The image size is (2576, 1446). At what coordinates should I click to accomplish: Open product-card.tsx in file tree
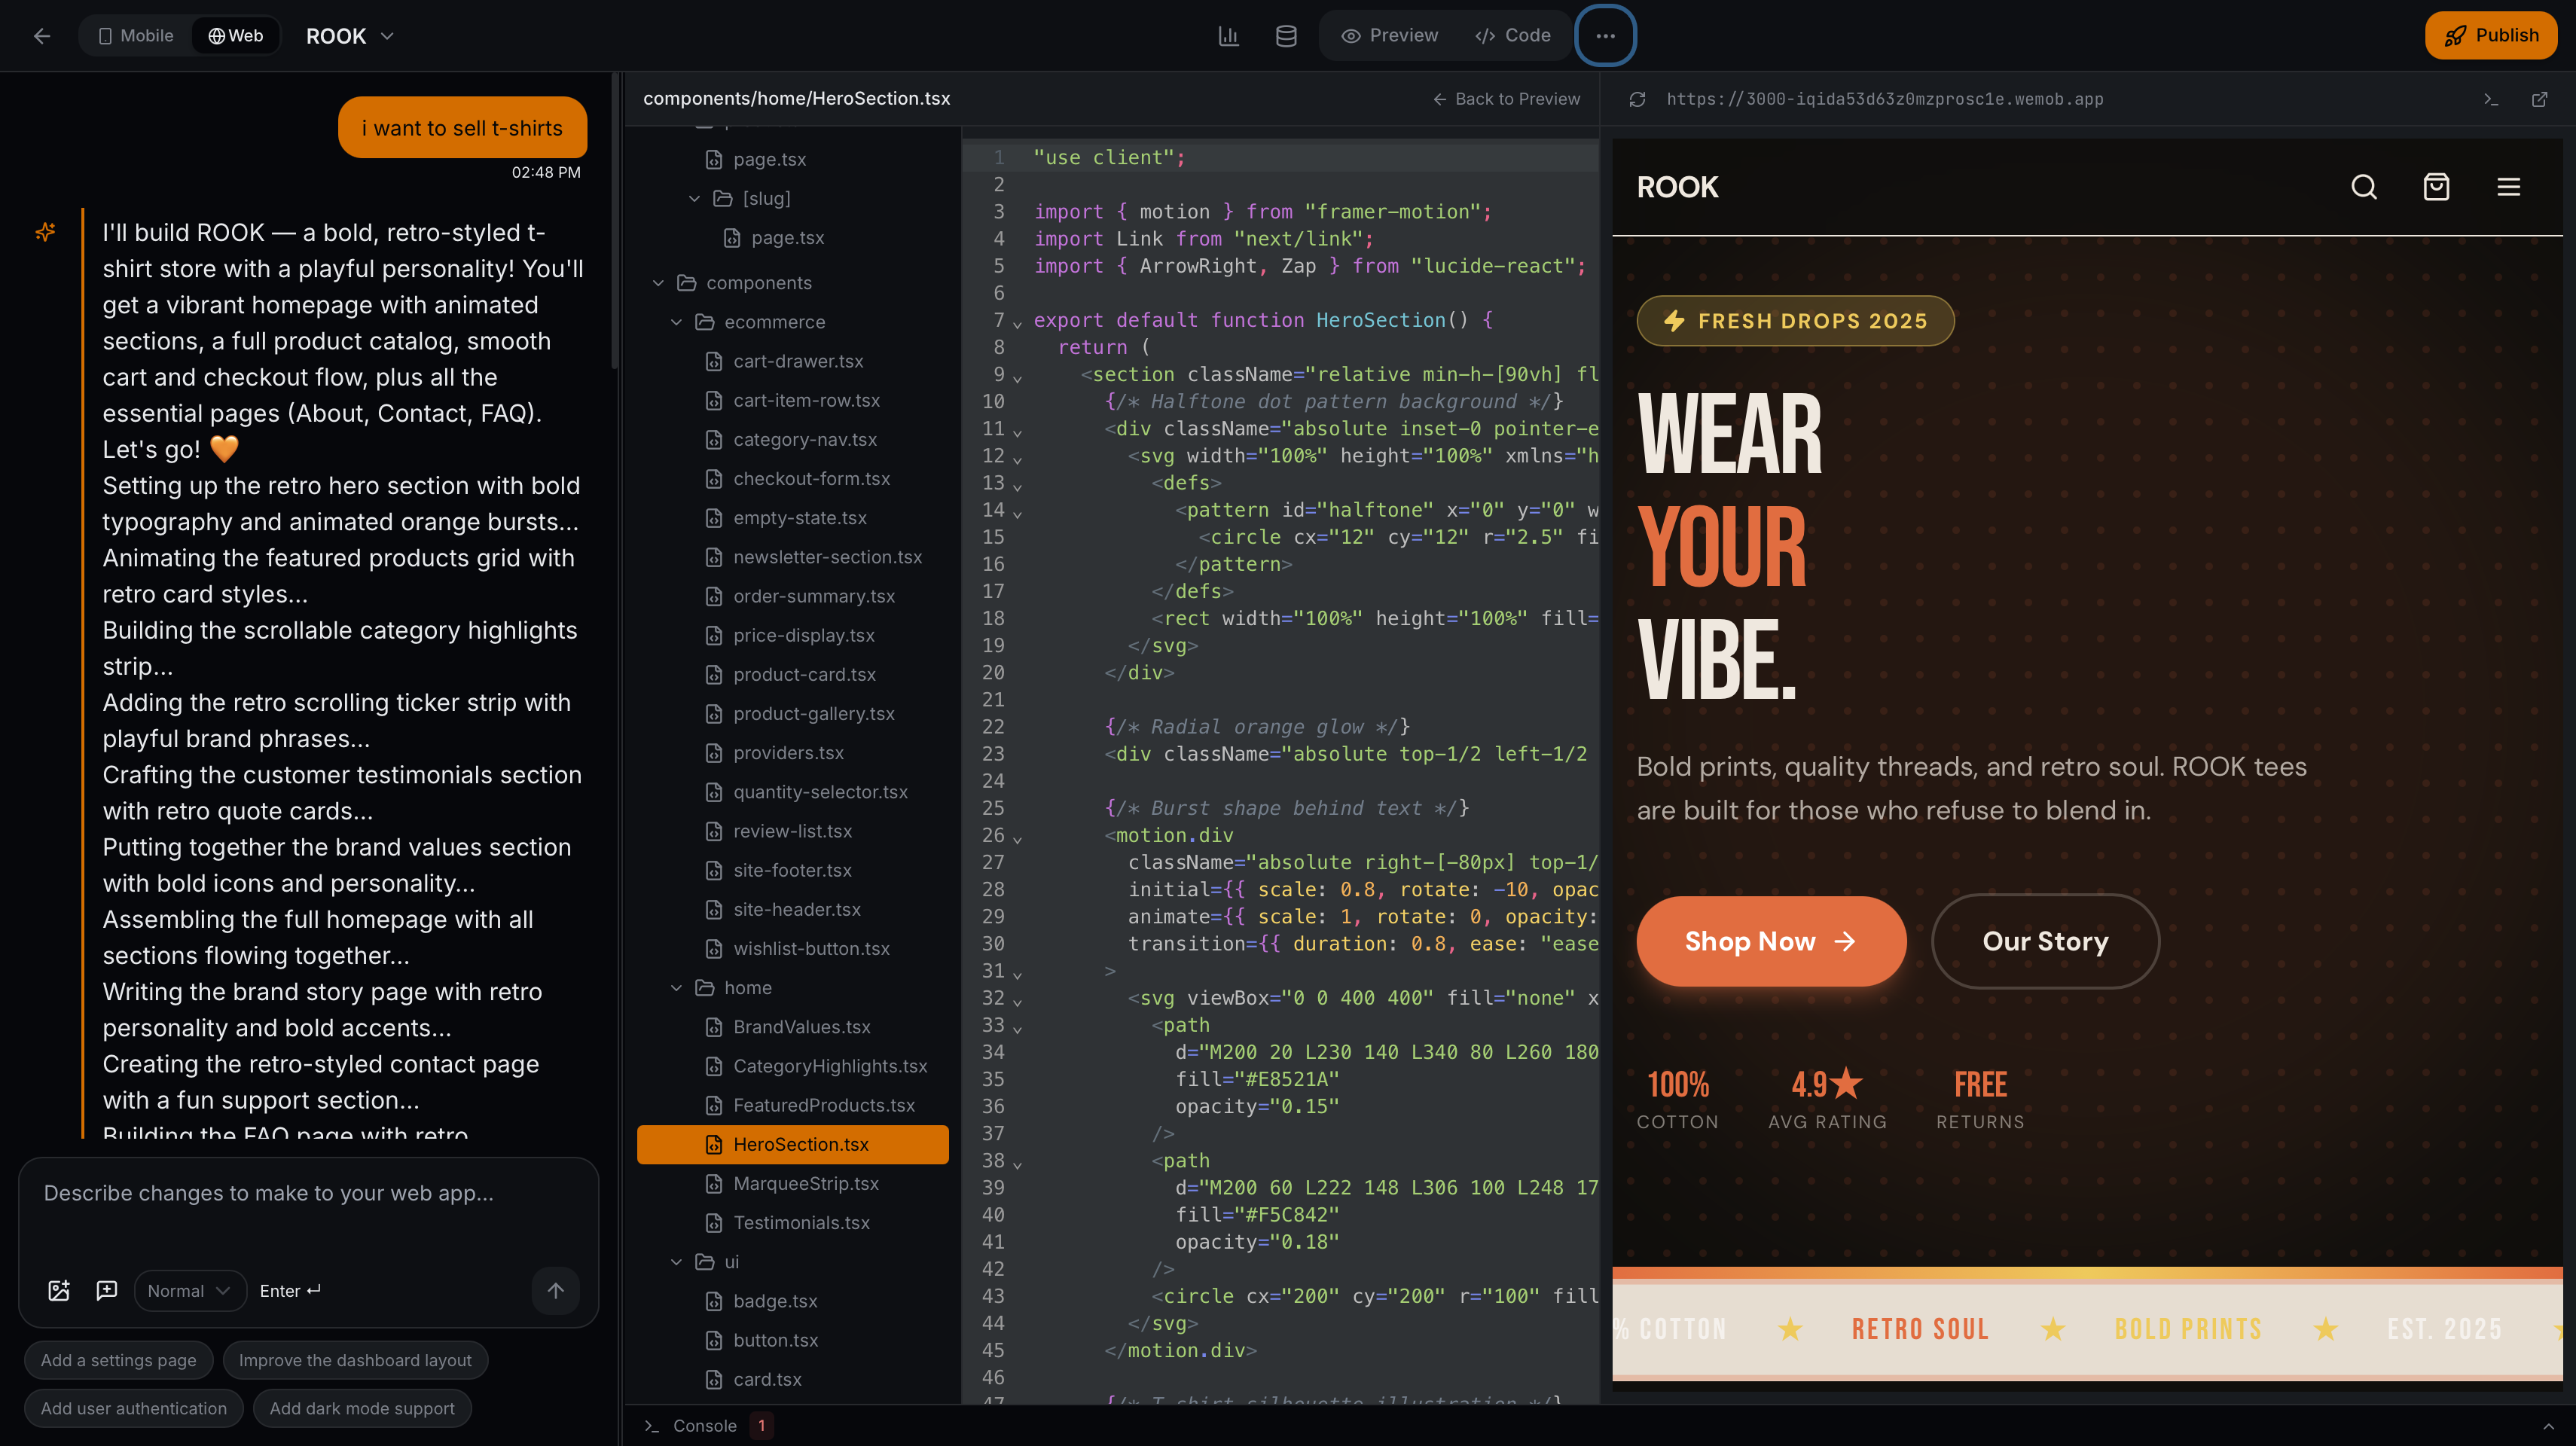[804, 674]
